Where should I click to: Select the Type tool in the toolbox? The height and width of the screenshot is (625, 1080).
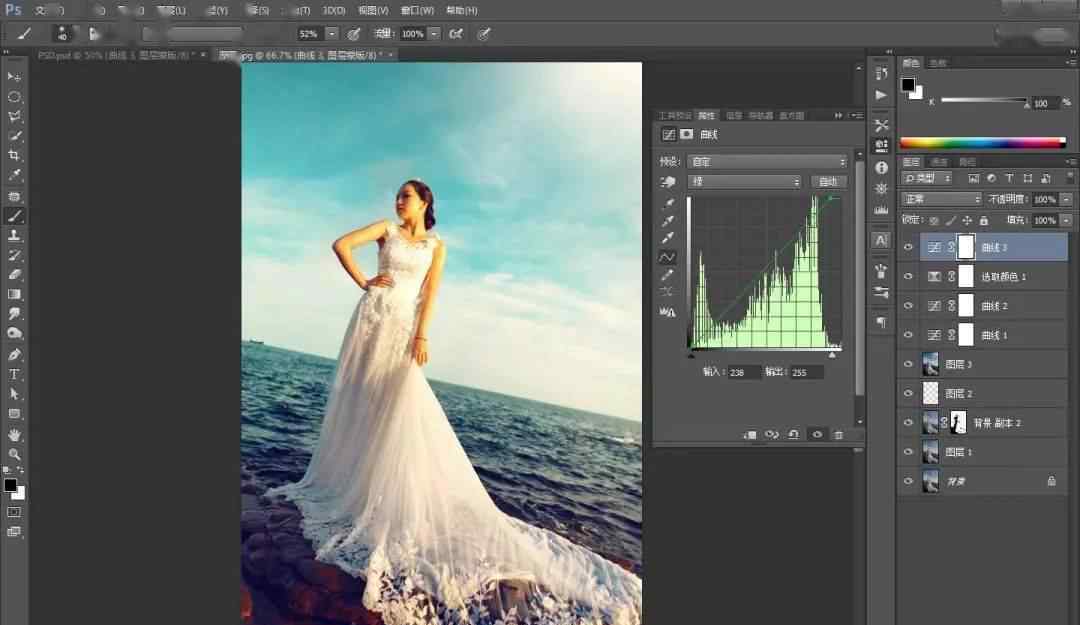[14, 374]
